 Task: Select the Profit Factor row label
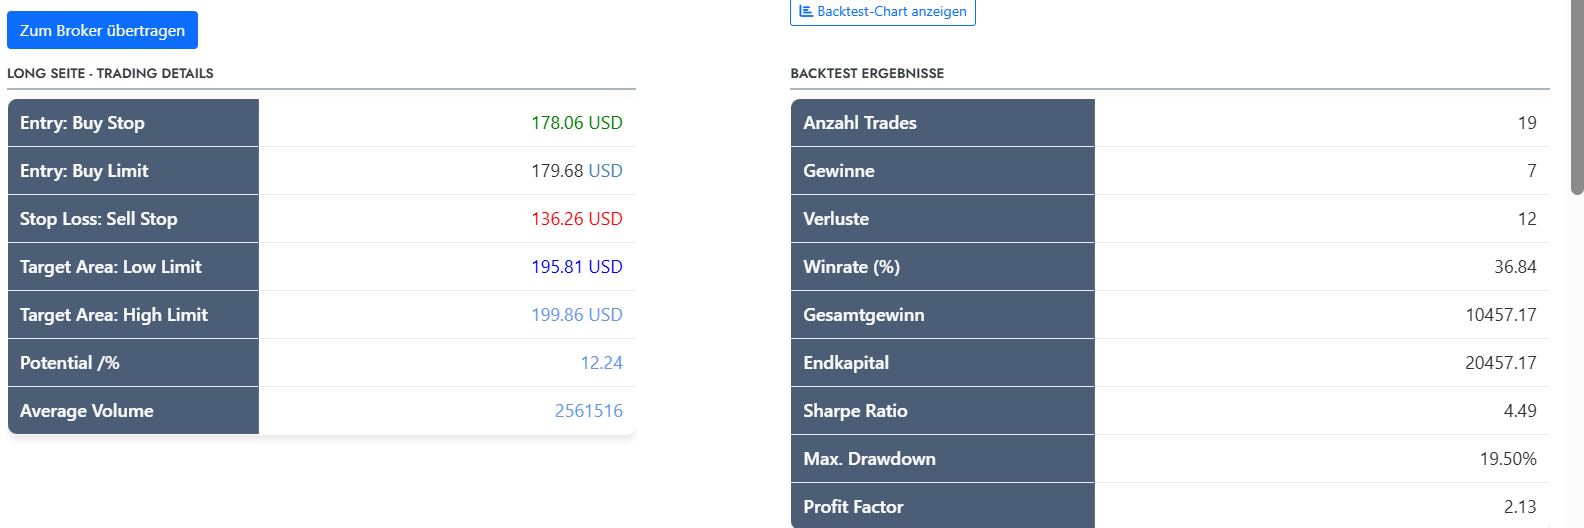coord(853,507)
